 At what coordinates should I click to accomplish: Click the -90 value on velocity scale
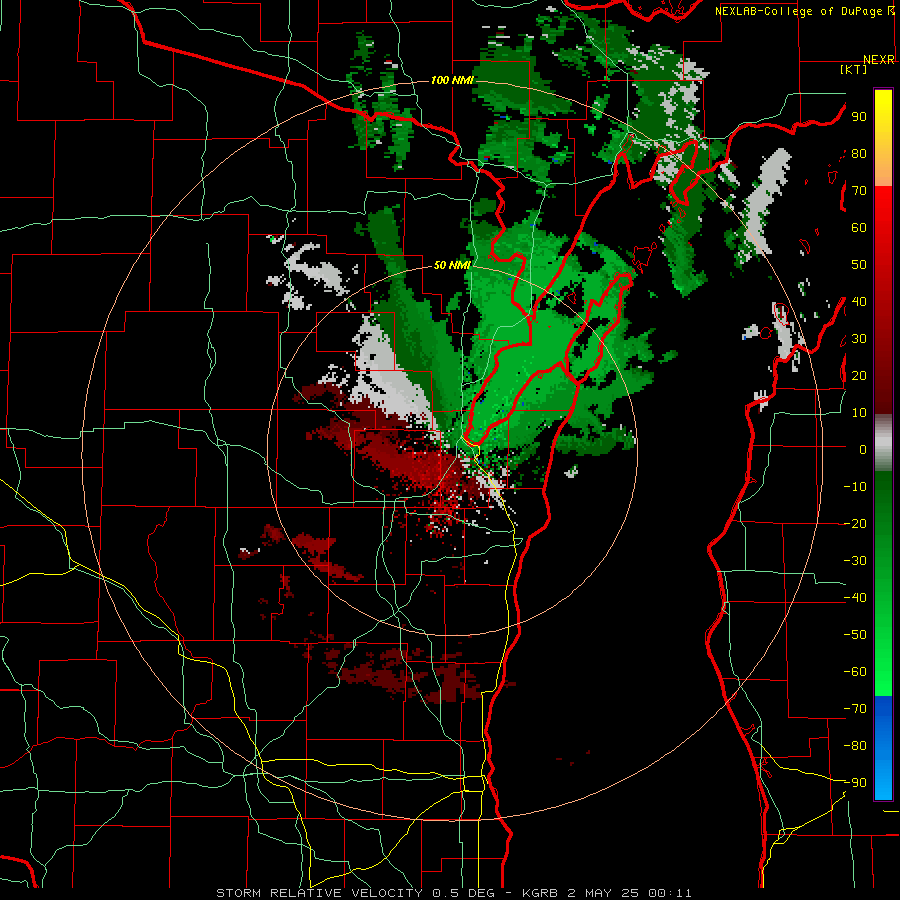[855, 783]
